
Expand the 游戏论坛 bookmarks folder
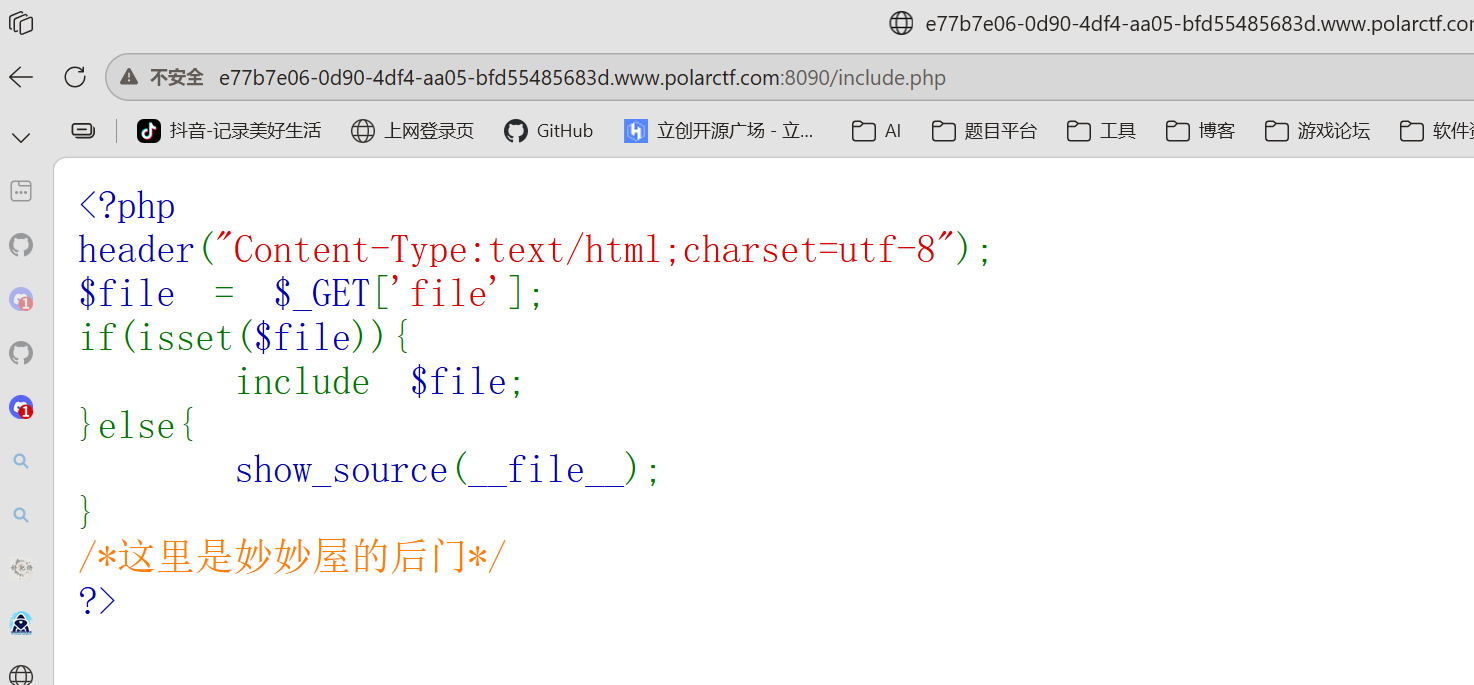[1317, 130]
